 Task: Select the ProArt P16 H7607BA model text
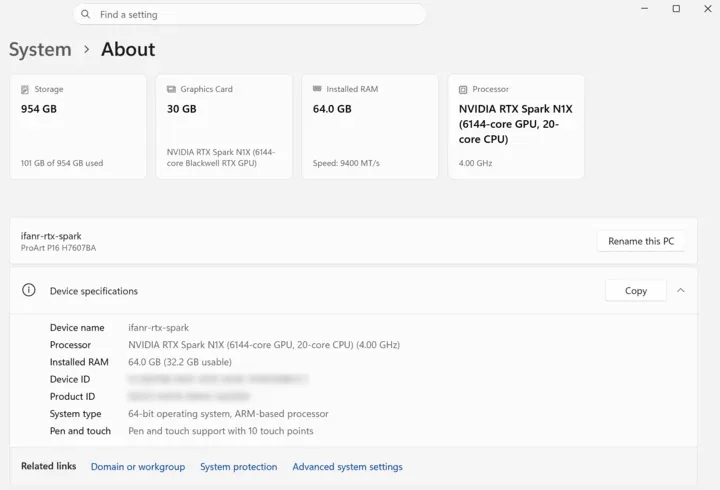[x=58, y=248]
